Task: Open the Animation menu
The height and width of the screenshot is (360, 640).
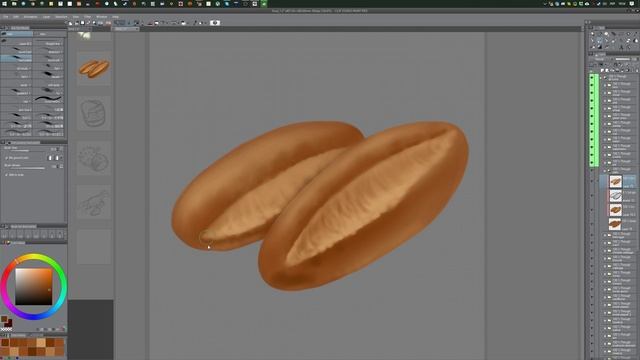Action: 31,17
